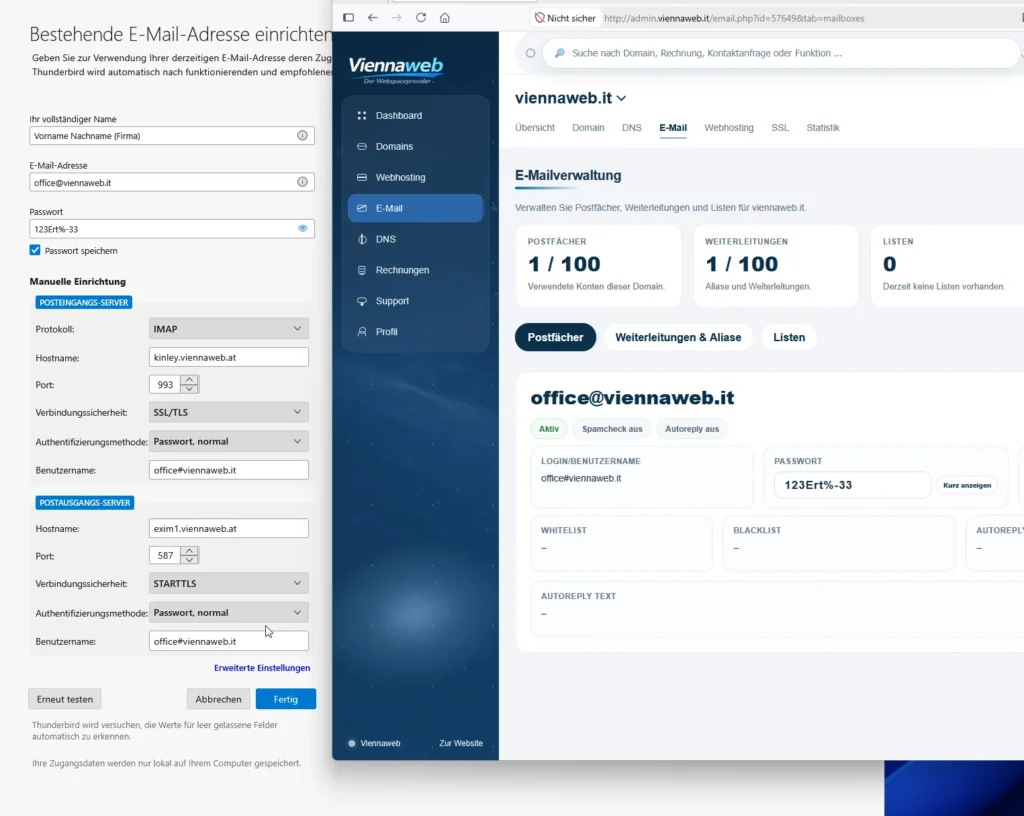Click the browser sidebar panel icon
Image resolution: width=1024 pixels, height=816 pixels.
click(349, 18)
